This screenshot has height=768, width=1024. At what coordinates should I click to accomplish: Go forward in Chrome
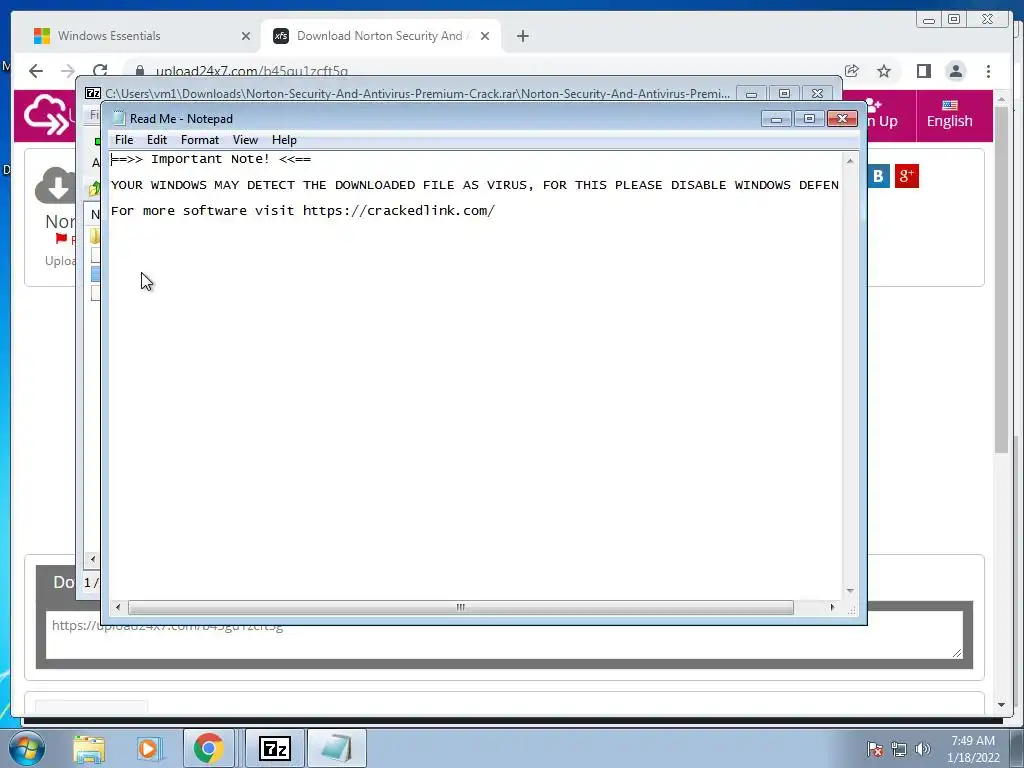click(x=67, y=71)
